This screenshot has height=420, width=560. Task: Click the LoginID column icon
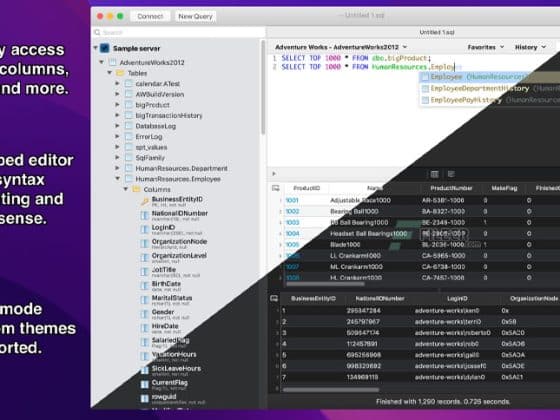pos(144,230)
